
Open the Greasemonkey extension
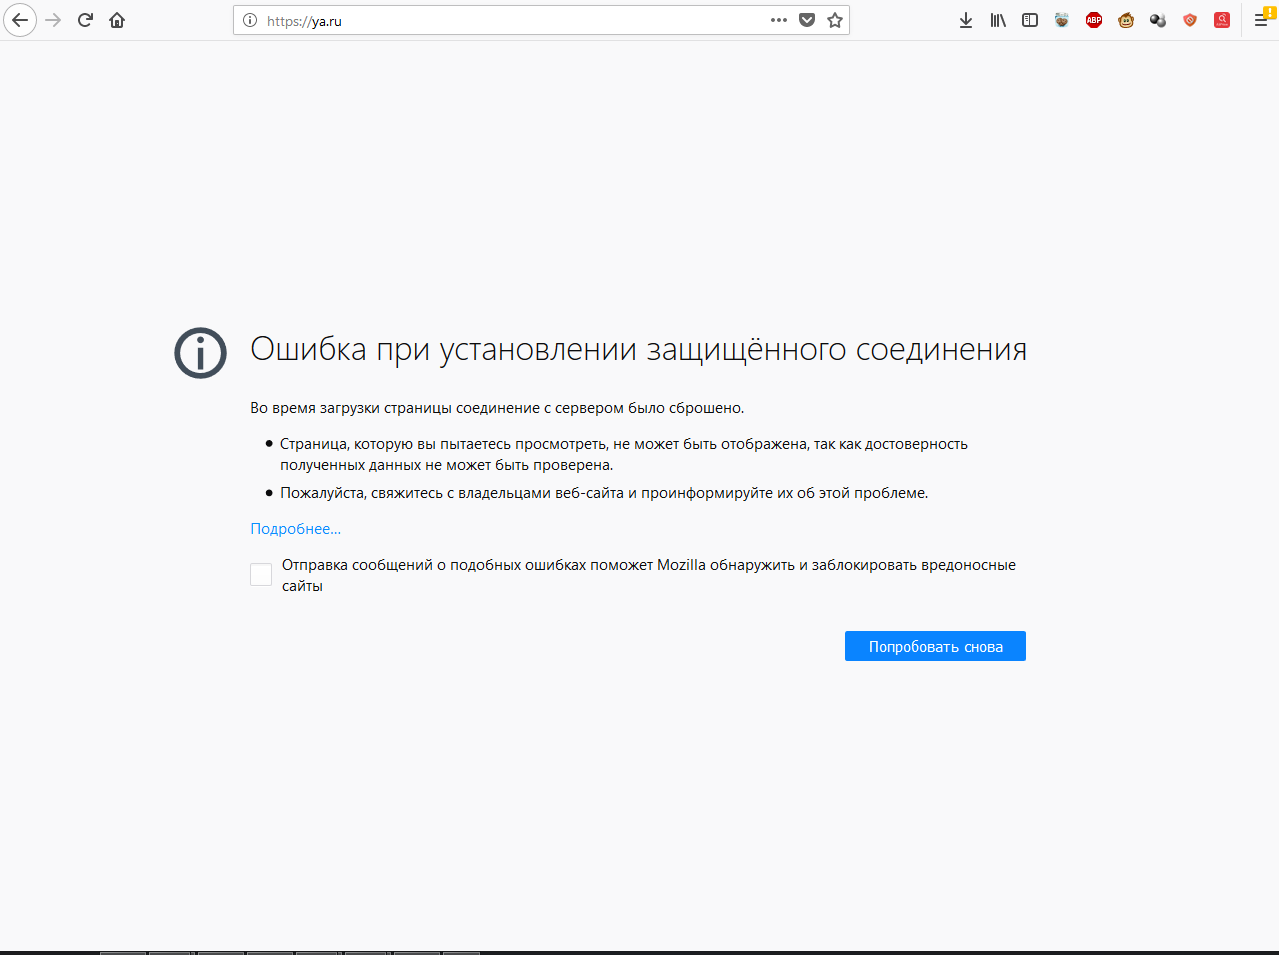point(1125,19)
